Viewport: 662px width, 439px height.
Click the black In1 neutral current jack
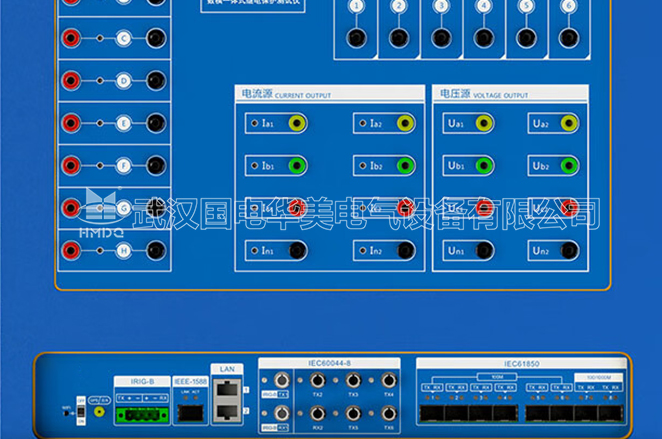click(x=297, y=251)
